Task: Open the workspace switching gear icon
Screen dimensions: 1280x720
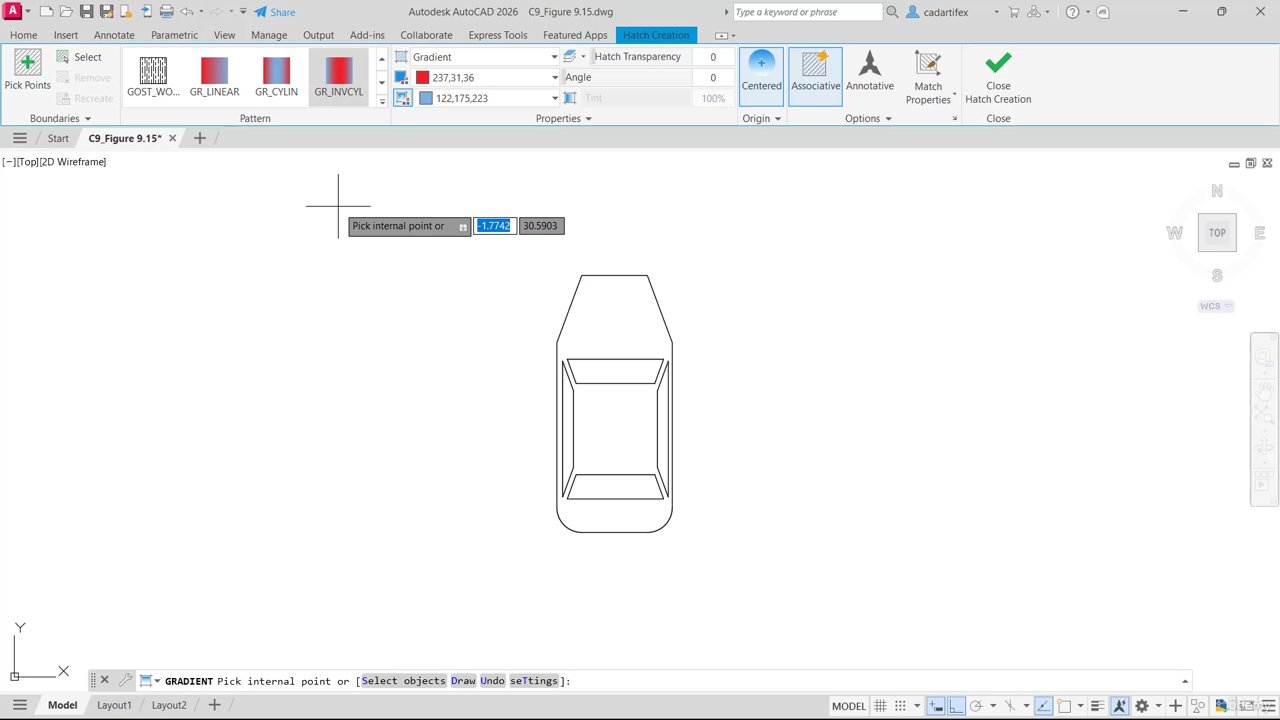Action: tap(1142, 706)
